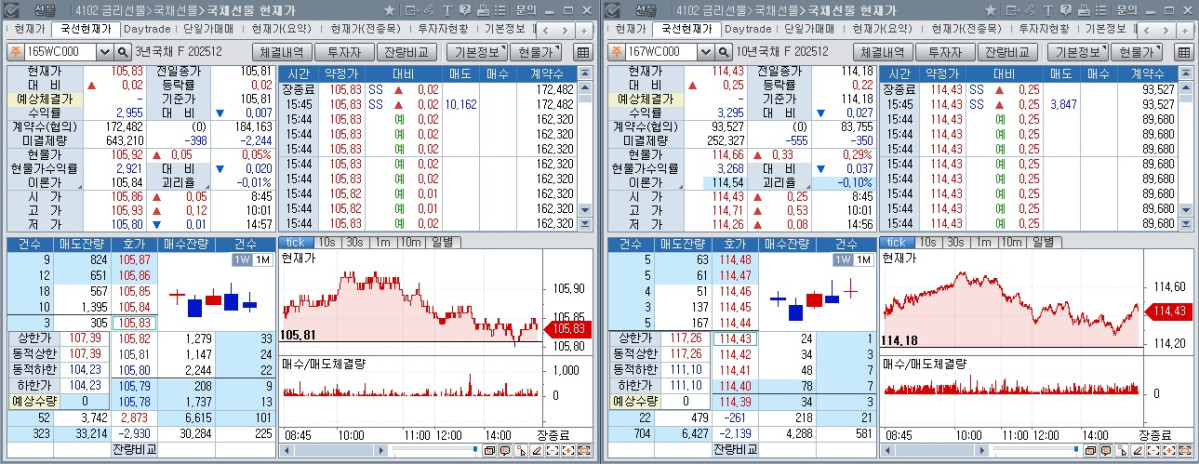Viewport: 1199px width, 464px height.
Task: Search symbol with magnifier next to 167WC000
Action: pos(724,52)
